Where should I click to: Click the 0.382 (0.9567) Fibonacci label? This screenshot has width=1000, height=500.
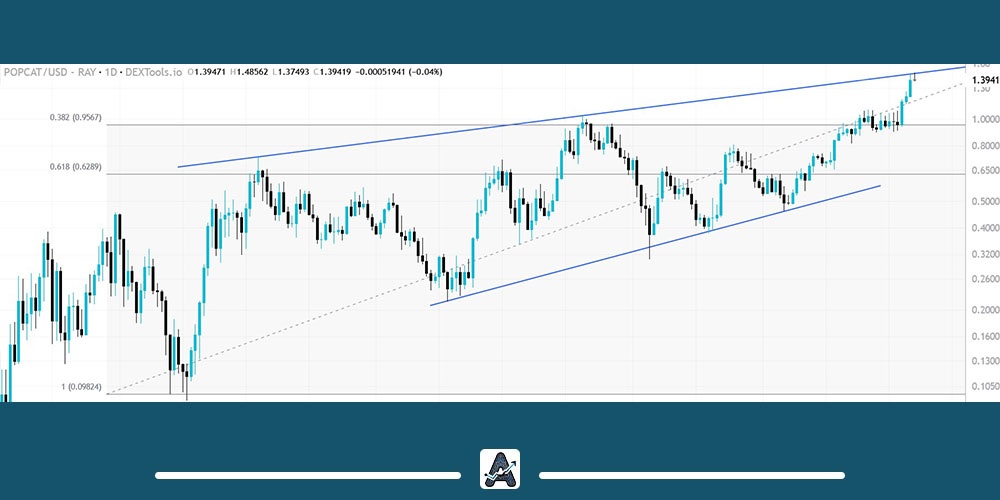(x=74, y=117)
